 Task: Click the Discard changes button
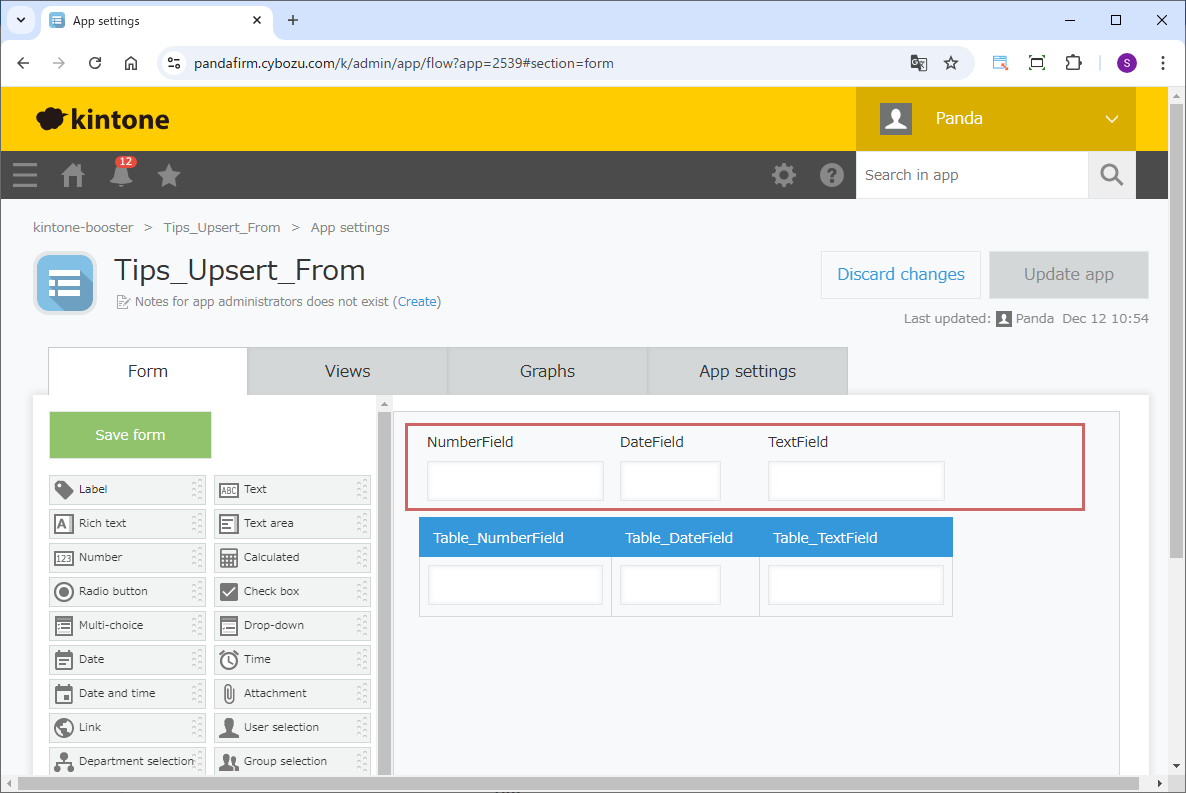tap(901, 275)
